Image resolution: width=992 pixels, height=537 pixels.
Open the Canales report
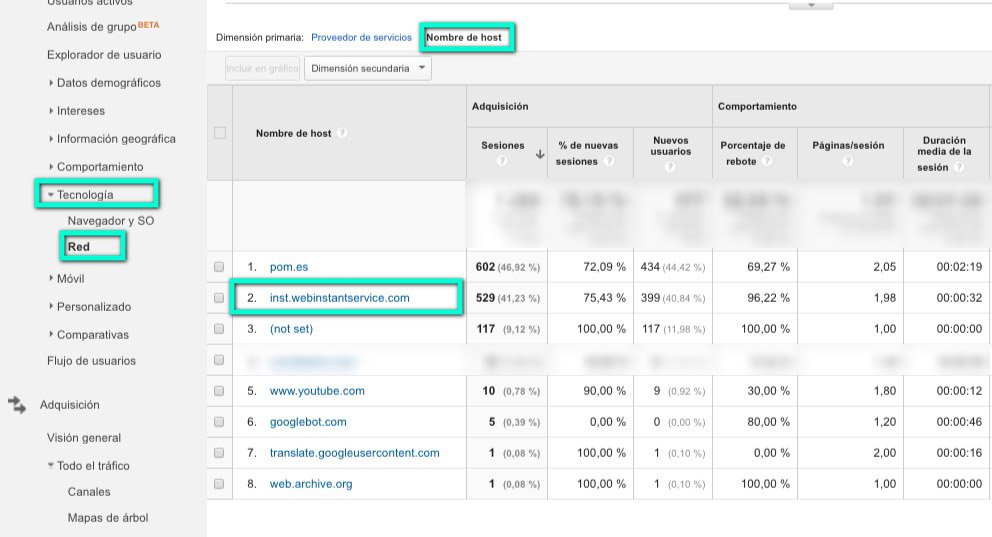(89, 491)
